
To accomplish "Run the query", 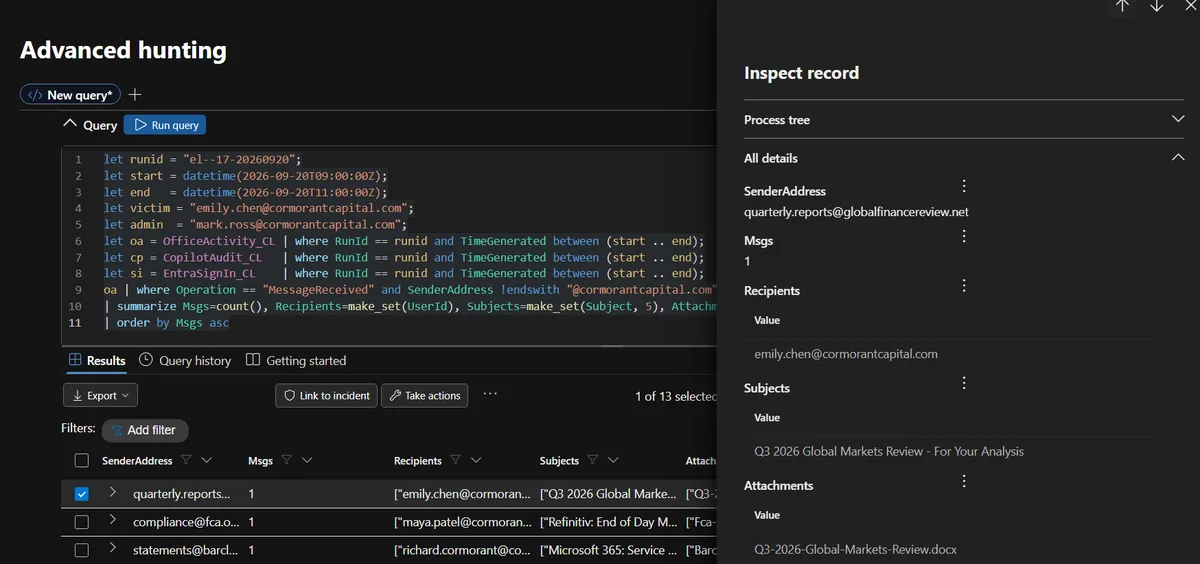I will (x=165, y=125).
